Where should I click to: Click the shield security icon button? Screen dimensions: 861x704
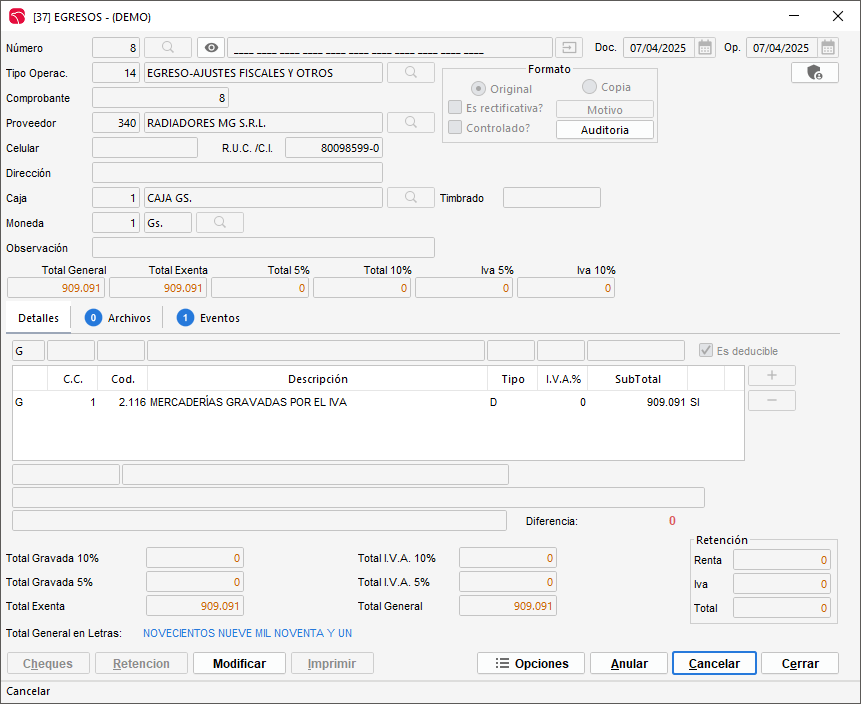click(x=814, y=73)
